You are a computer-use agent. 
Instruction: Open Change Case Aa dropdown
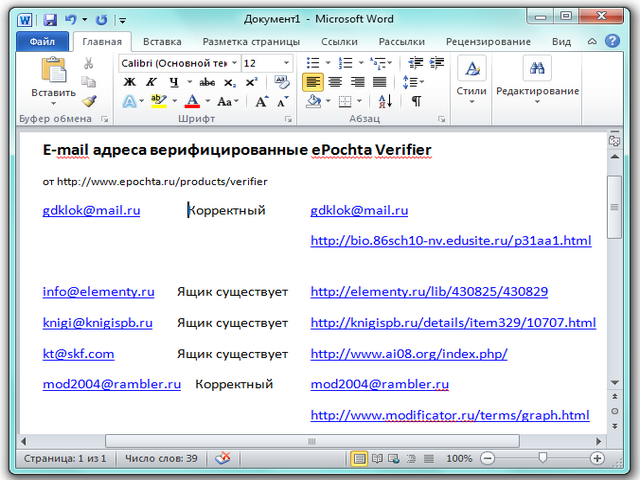coord(228,101)
